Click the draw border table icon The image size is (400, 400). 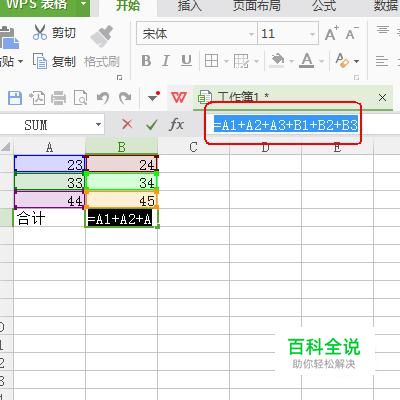coord(241,61)
